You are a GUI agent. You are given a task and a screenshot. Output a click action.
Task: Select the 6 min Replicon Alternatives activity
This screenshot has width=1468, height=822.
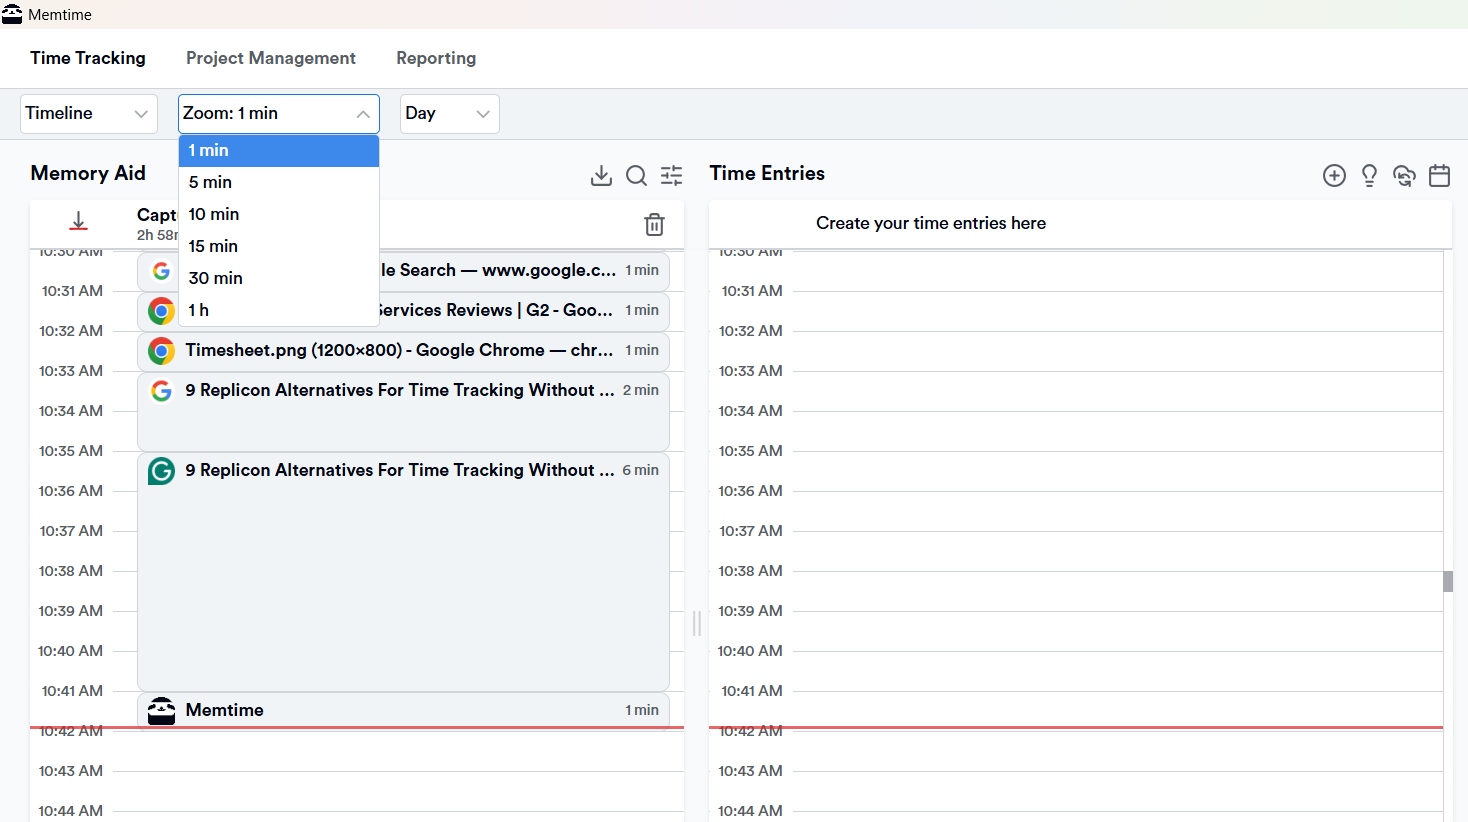click(403, 571)
